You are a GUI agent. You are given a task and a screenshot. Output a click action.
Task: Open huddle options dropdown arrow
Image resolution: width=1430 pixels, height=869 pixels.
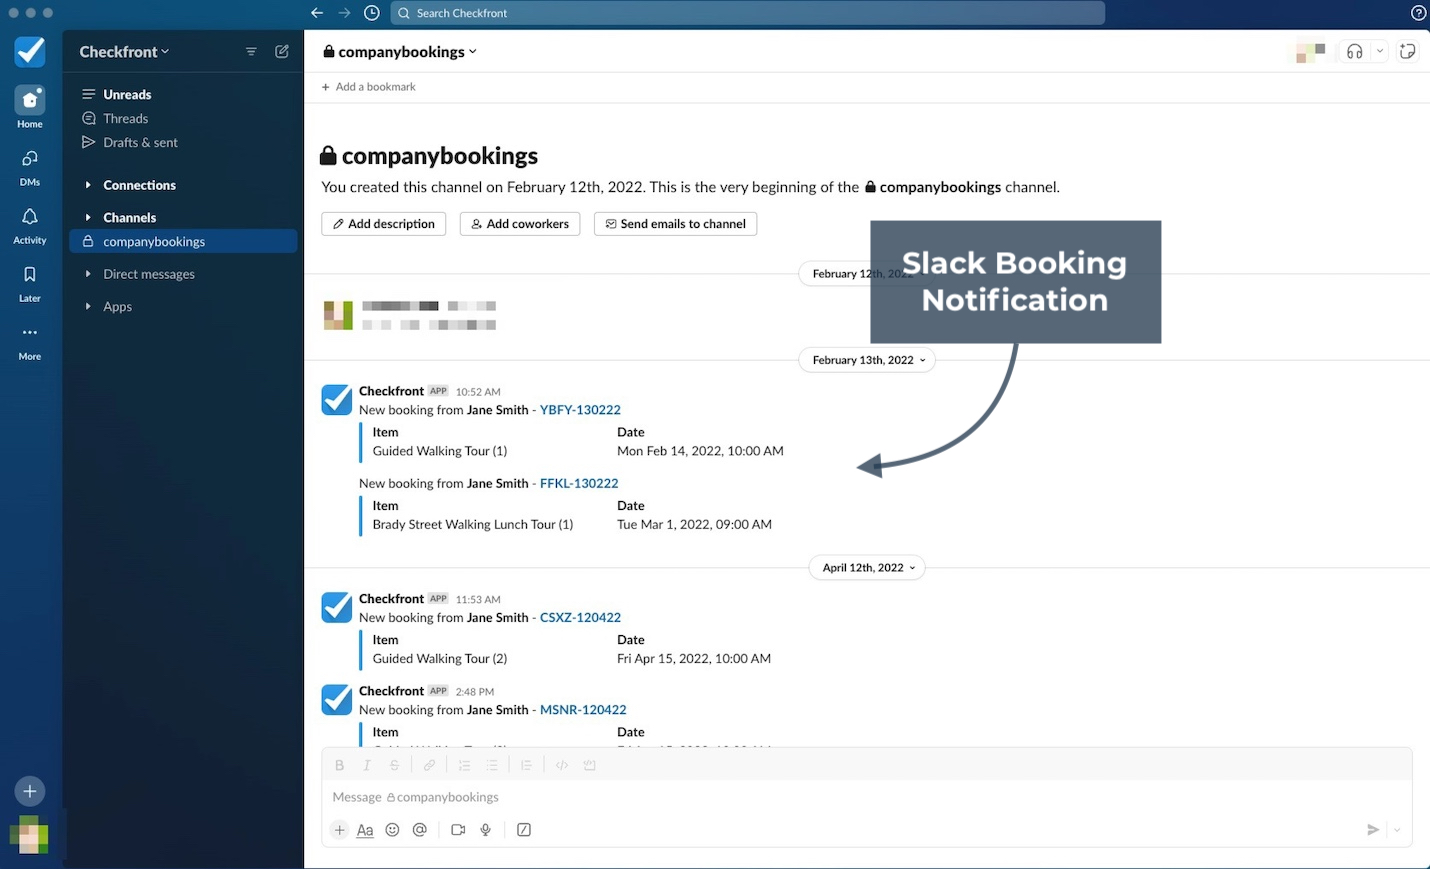pos(1380,52)
